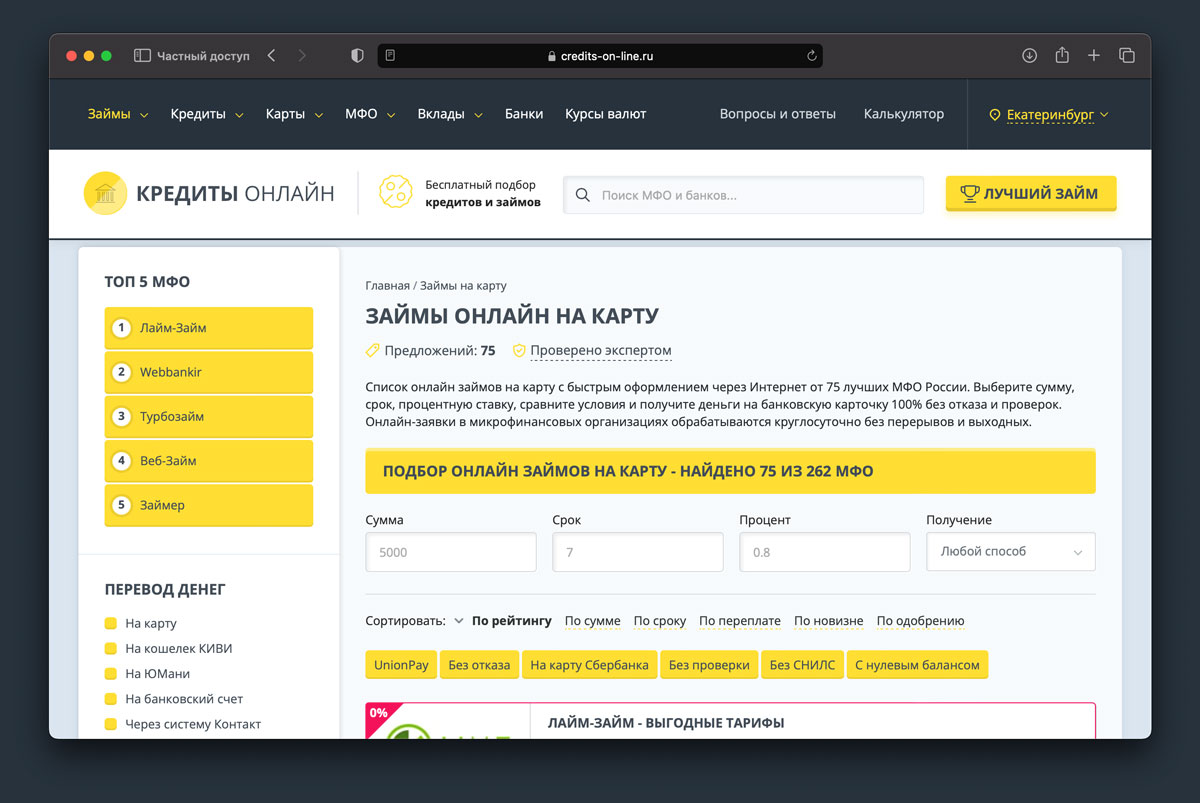Go back with the Safari back arrow
Image resolution: width=1200 pixels, height=803 pixels.
click(271, 56)
